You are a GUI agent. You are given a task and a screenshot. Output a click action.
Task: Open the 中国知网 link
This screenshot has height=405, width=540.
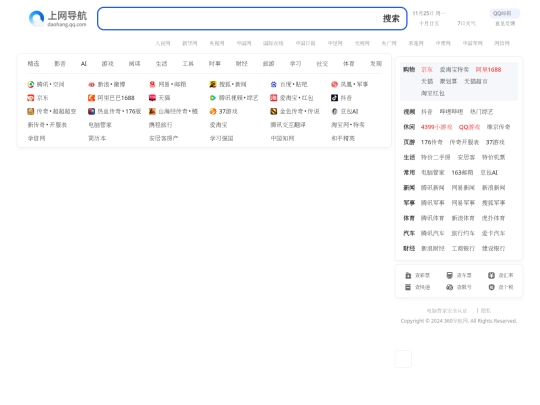pyautogui.click(x=282, y=138)
